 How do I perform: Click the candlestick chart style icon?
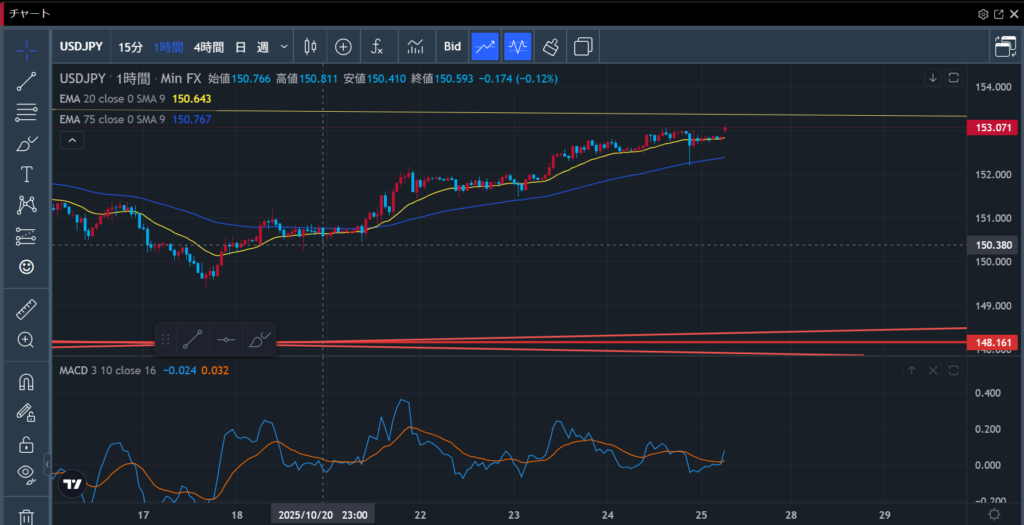coord(310,46)
